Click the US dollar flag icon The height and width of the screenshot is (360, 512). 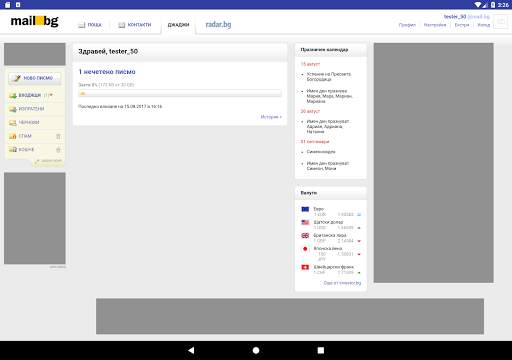point(305,222)
